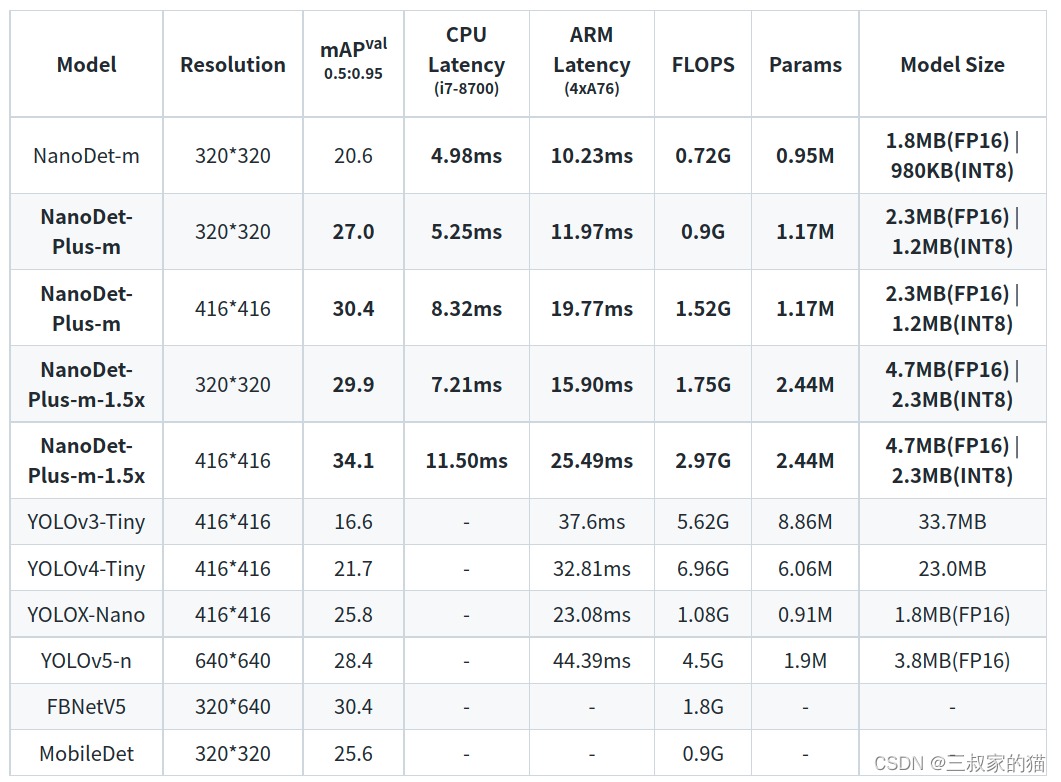Click the Model Size column header
The width and height of the screenshot is (1061, 782).
pos(952,65)
